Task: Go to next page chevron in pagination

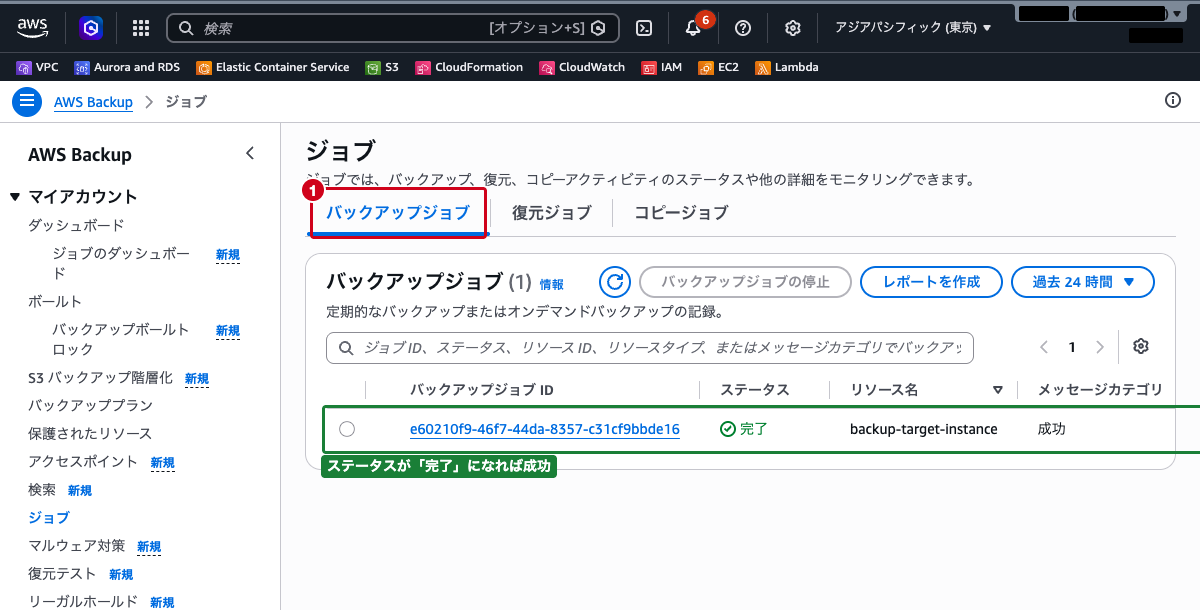Action: 1100,347
